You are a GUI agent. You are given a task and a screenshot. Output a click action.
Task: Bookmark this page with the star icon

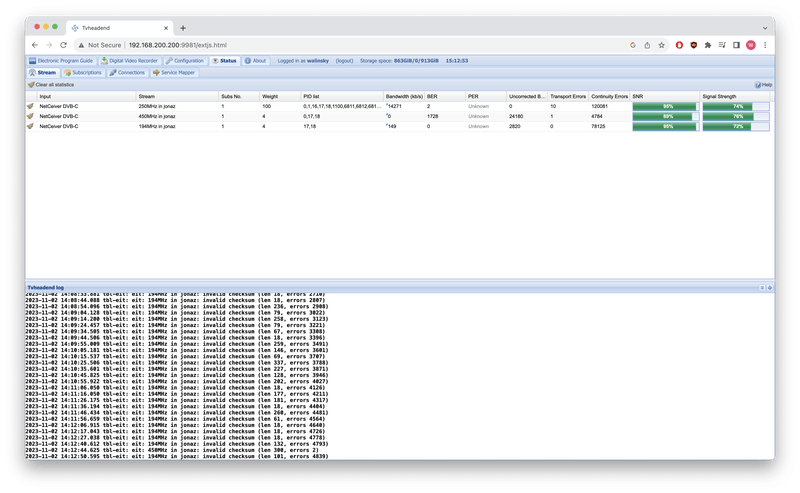click(661, 45)
